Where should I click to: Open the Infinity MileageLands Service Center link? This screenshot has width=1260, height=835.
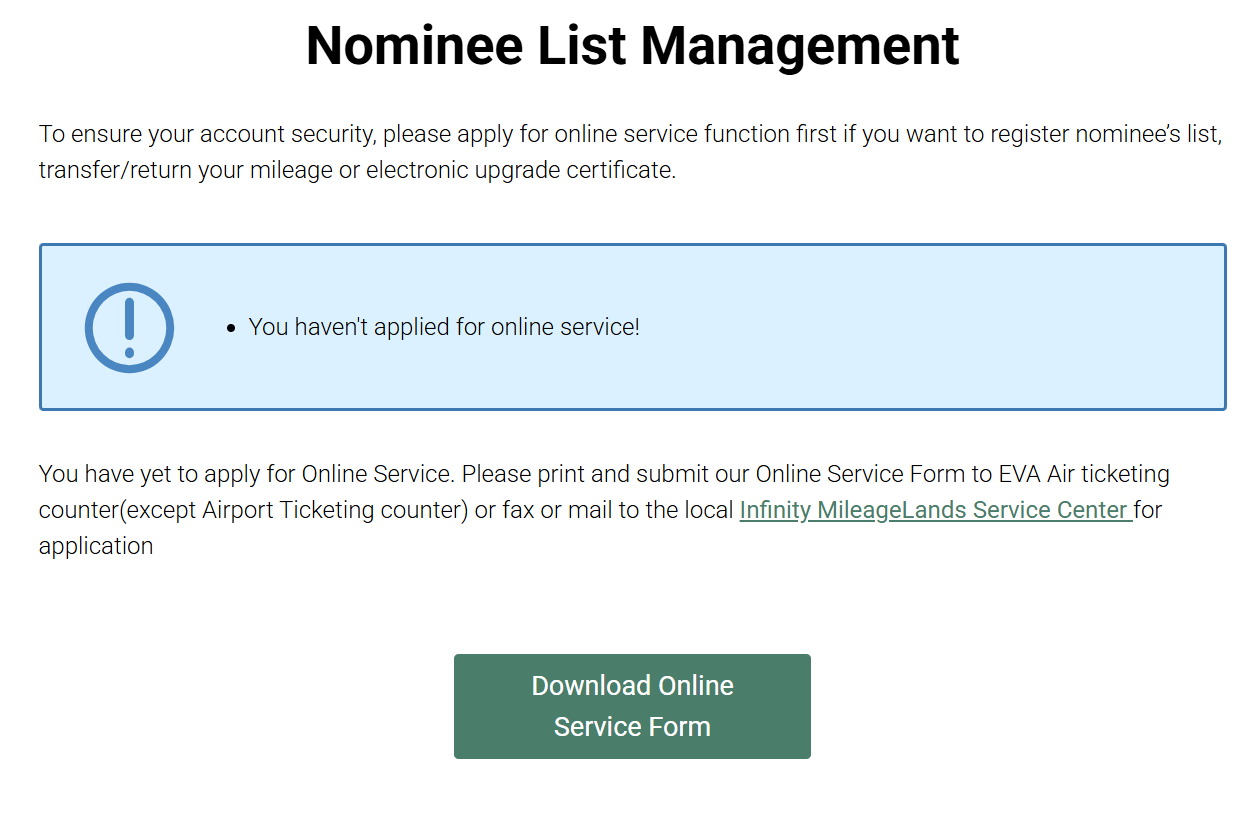pos(935,510)
